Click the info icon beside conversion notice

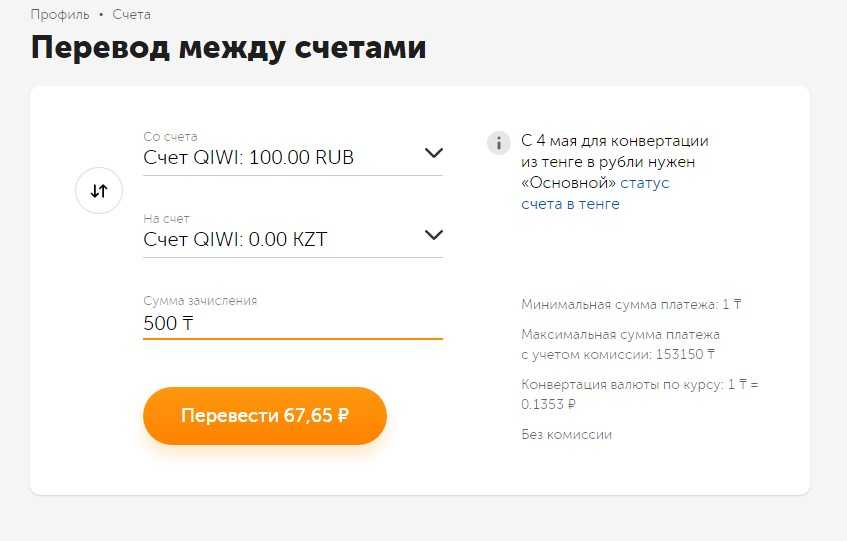pos(498,142)
